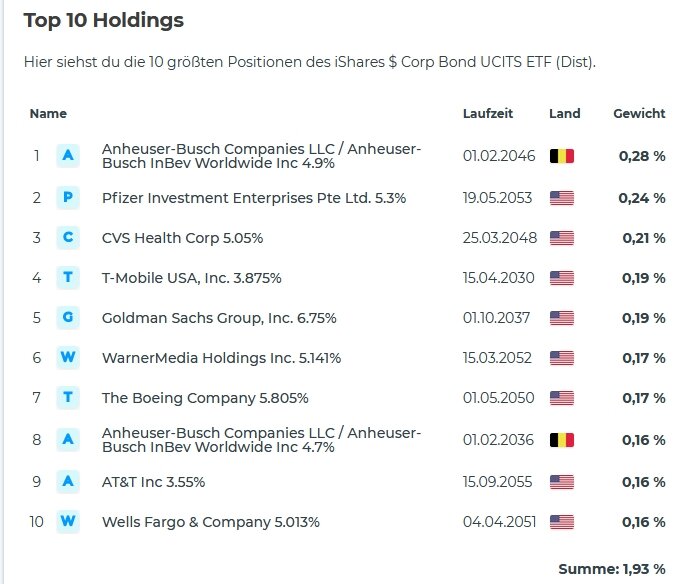Click the T icon next to The Boeing Company

point(68,398)
